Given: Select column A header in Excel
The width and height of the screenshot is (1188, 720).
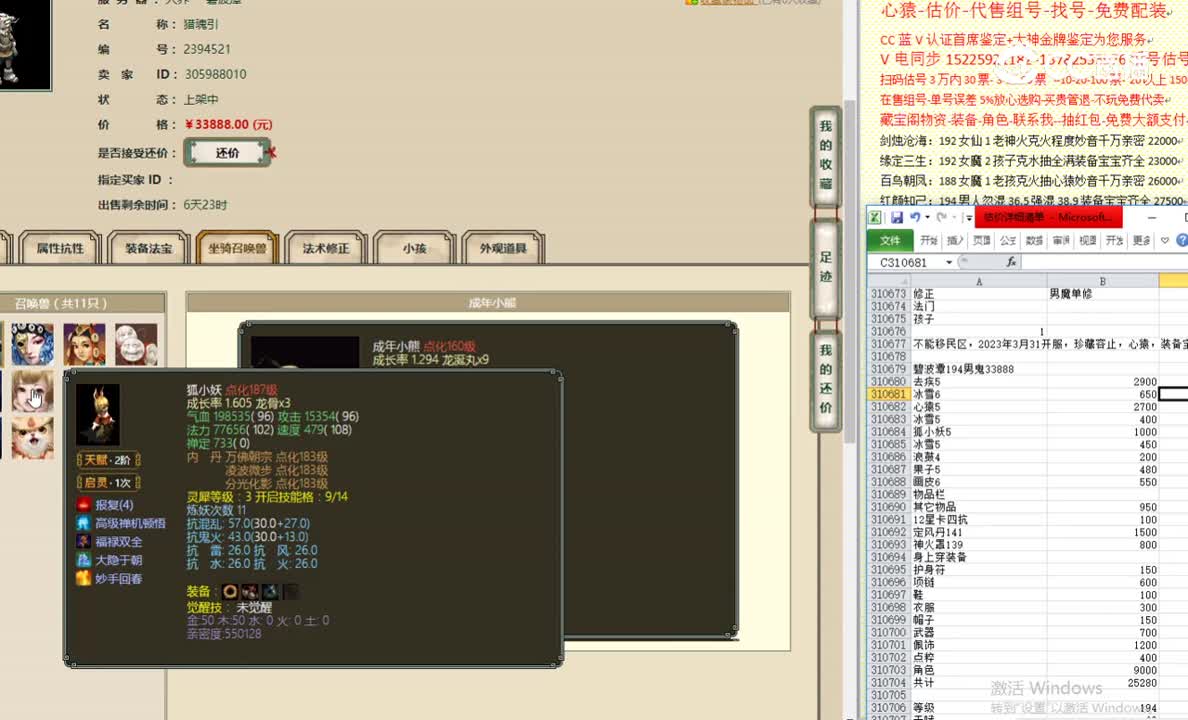Looking at the screenshot, I should pos(979,281).
